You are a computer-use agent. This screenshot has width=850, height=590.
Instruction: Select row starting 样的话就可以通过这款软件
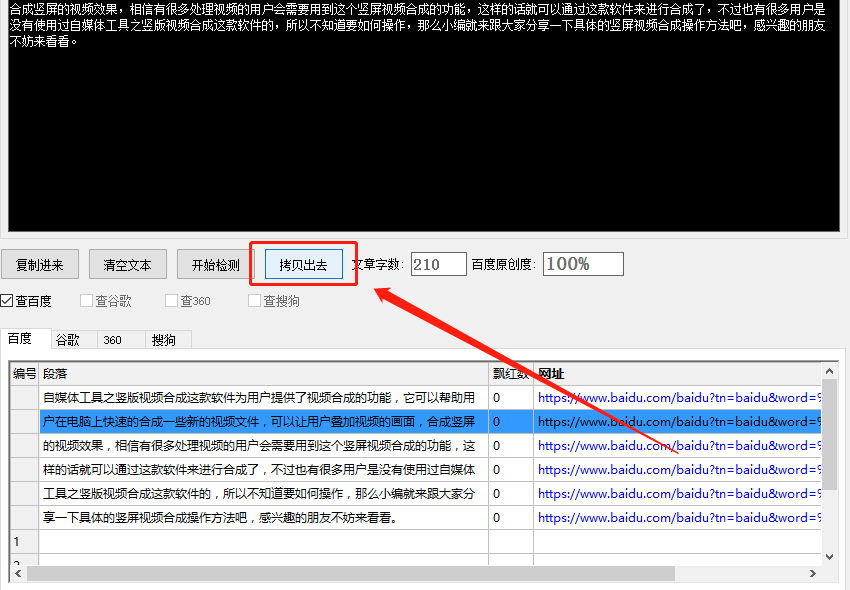point(263,470)
